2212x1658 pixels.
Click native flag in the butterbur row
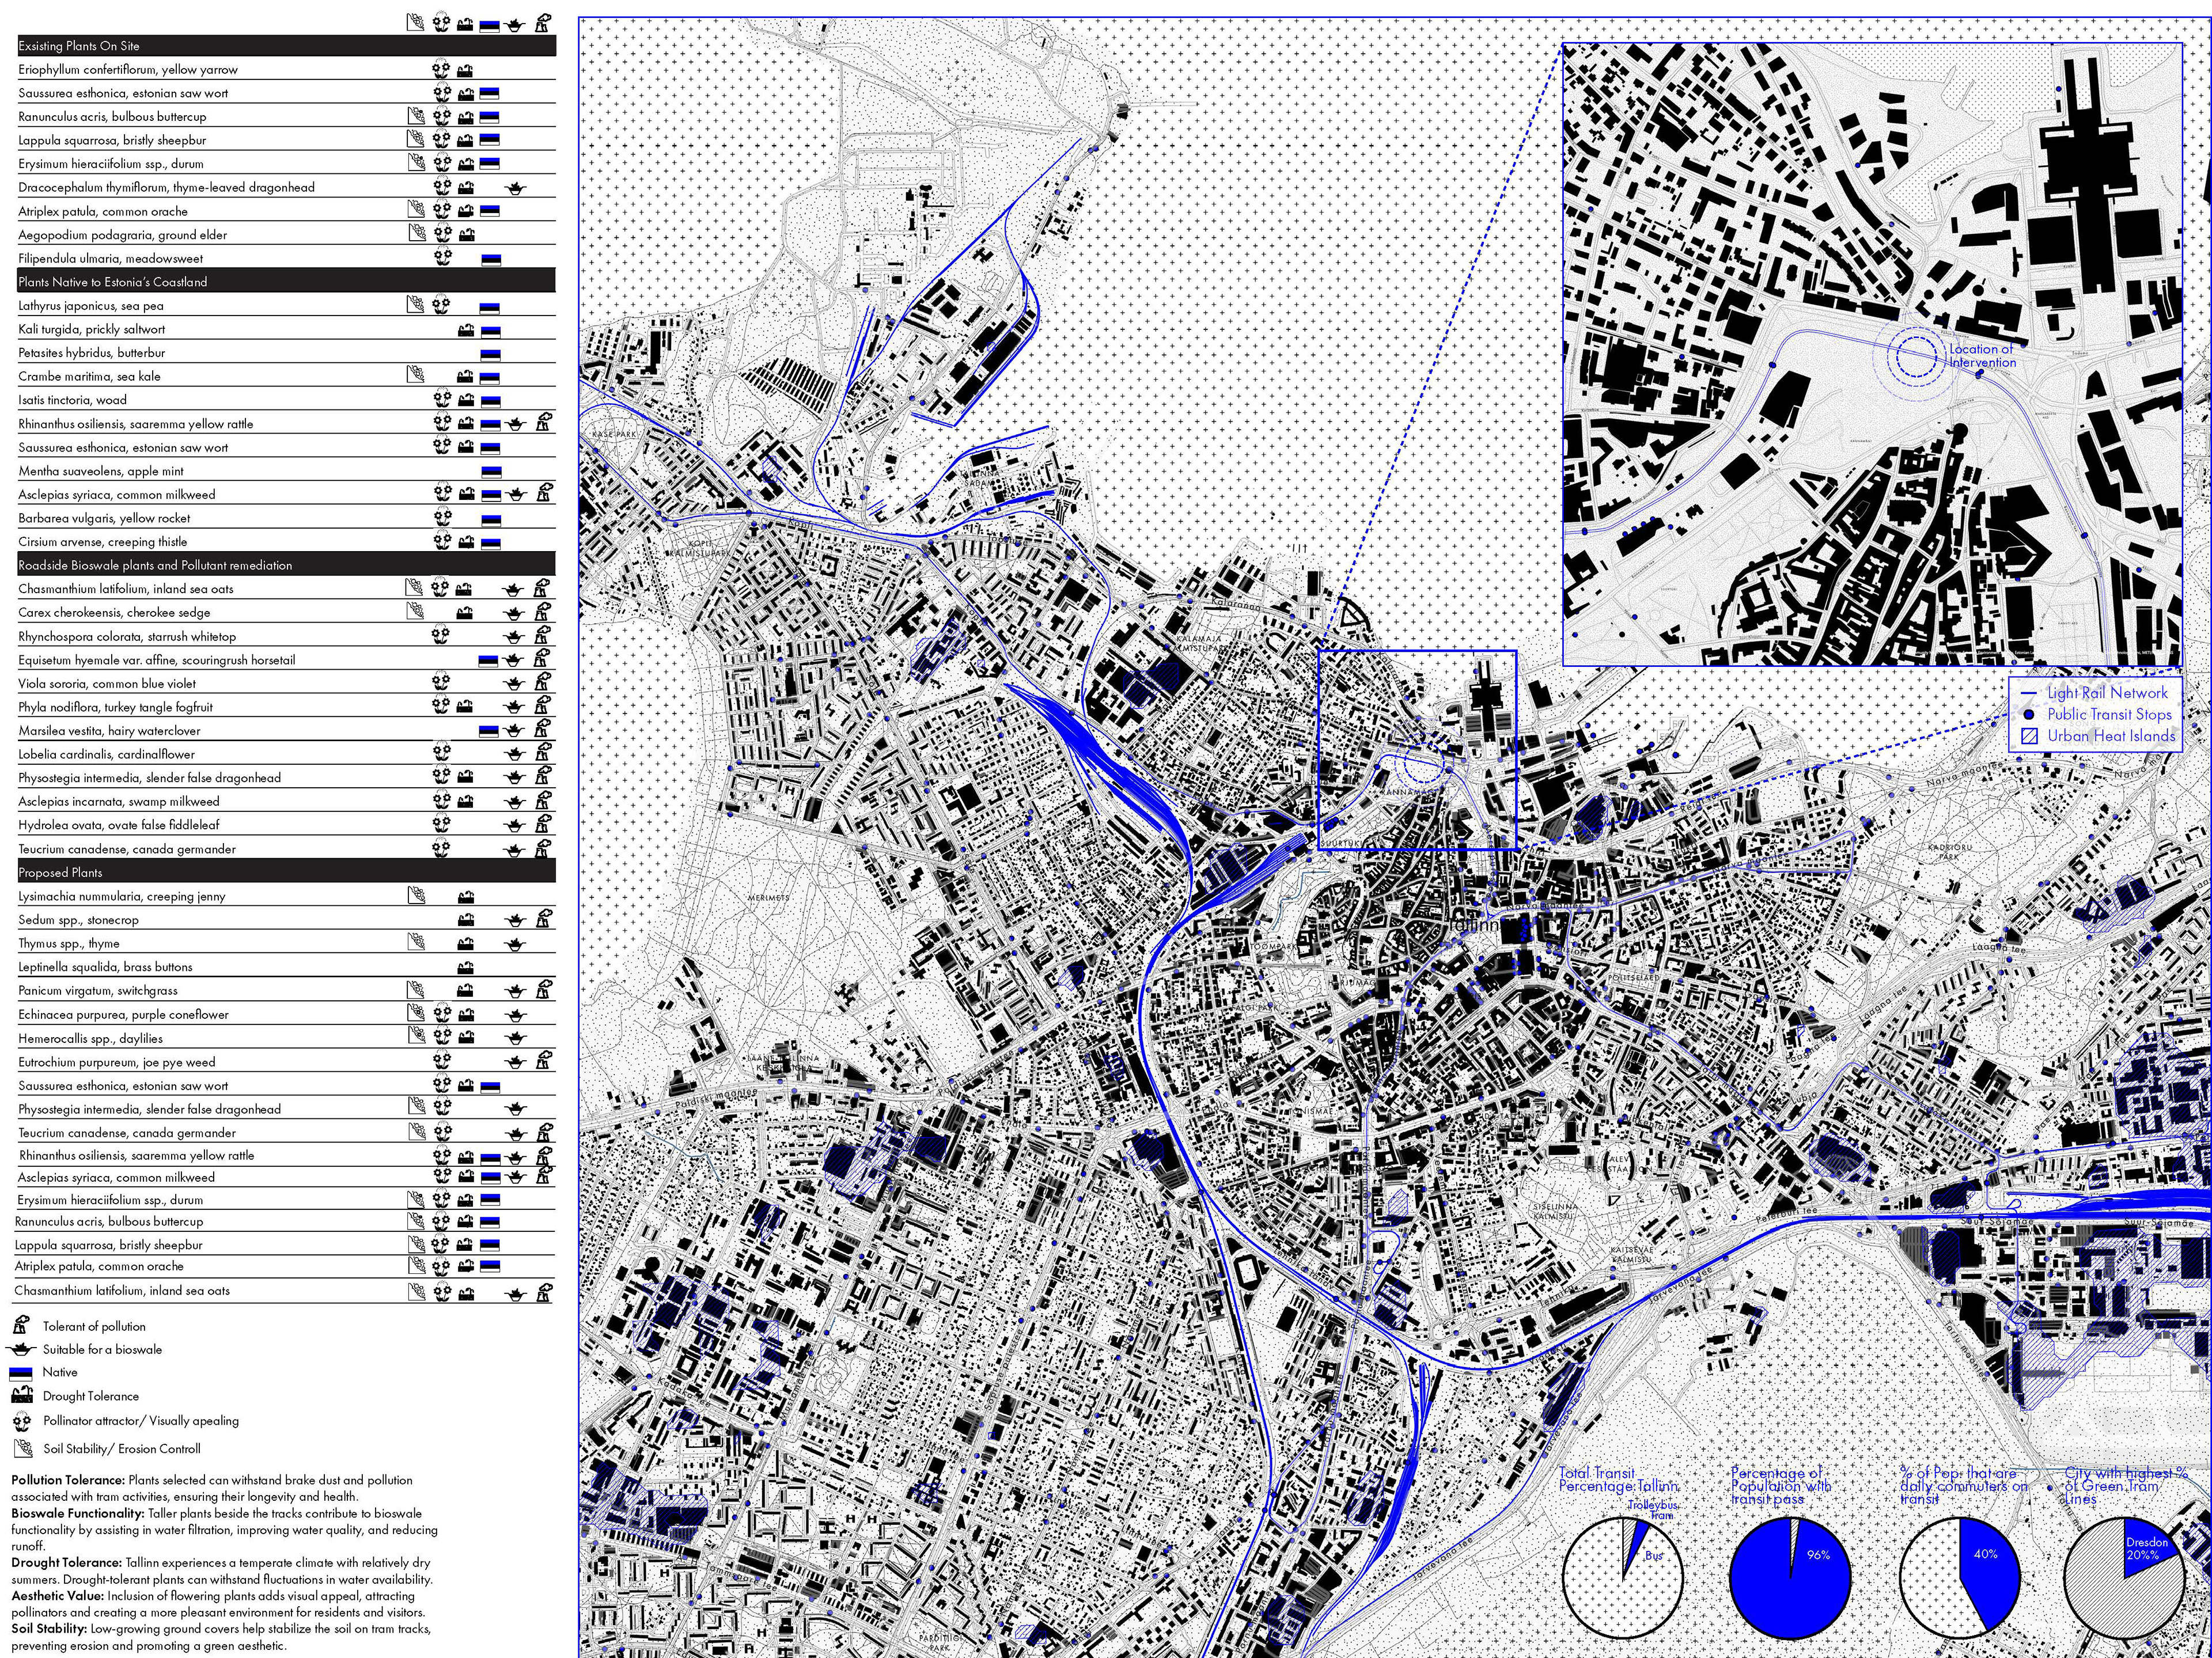(x=490, y=354)
